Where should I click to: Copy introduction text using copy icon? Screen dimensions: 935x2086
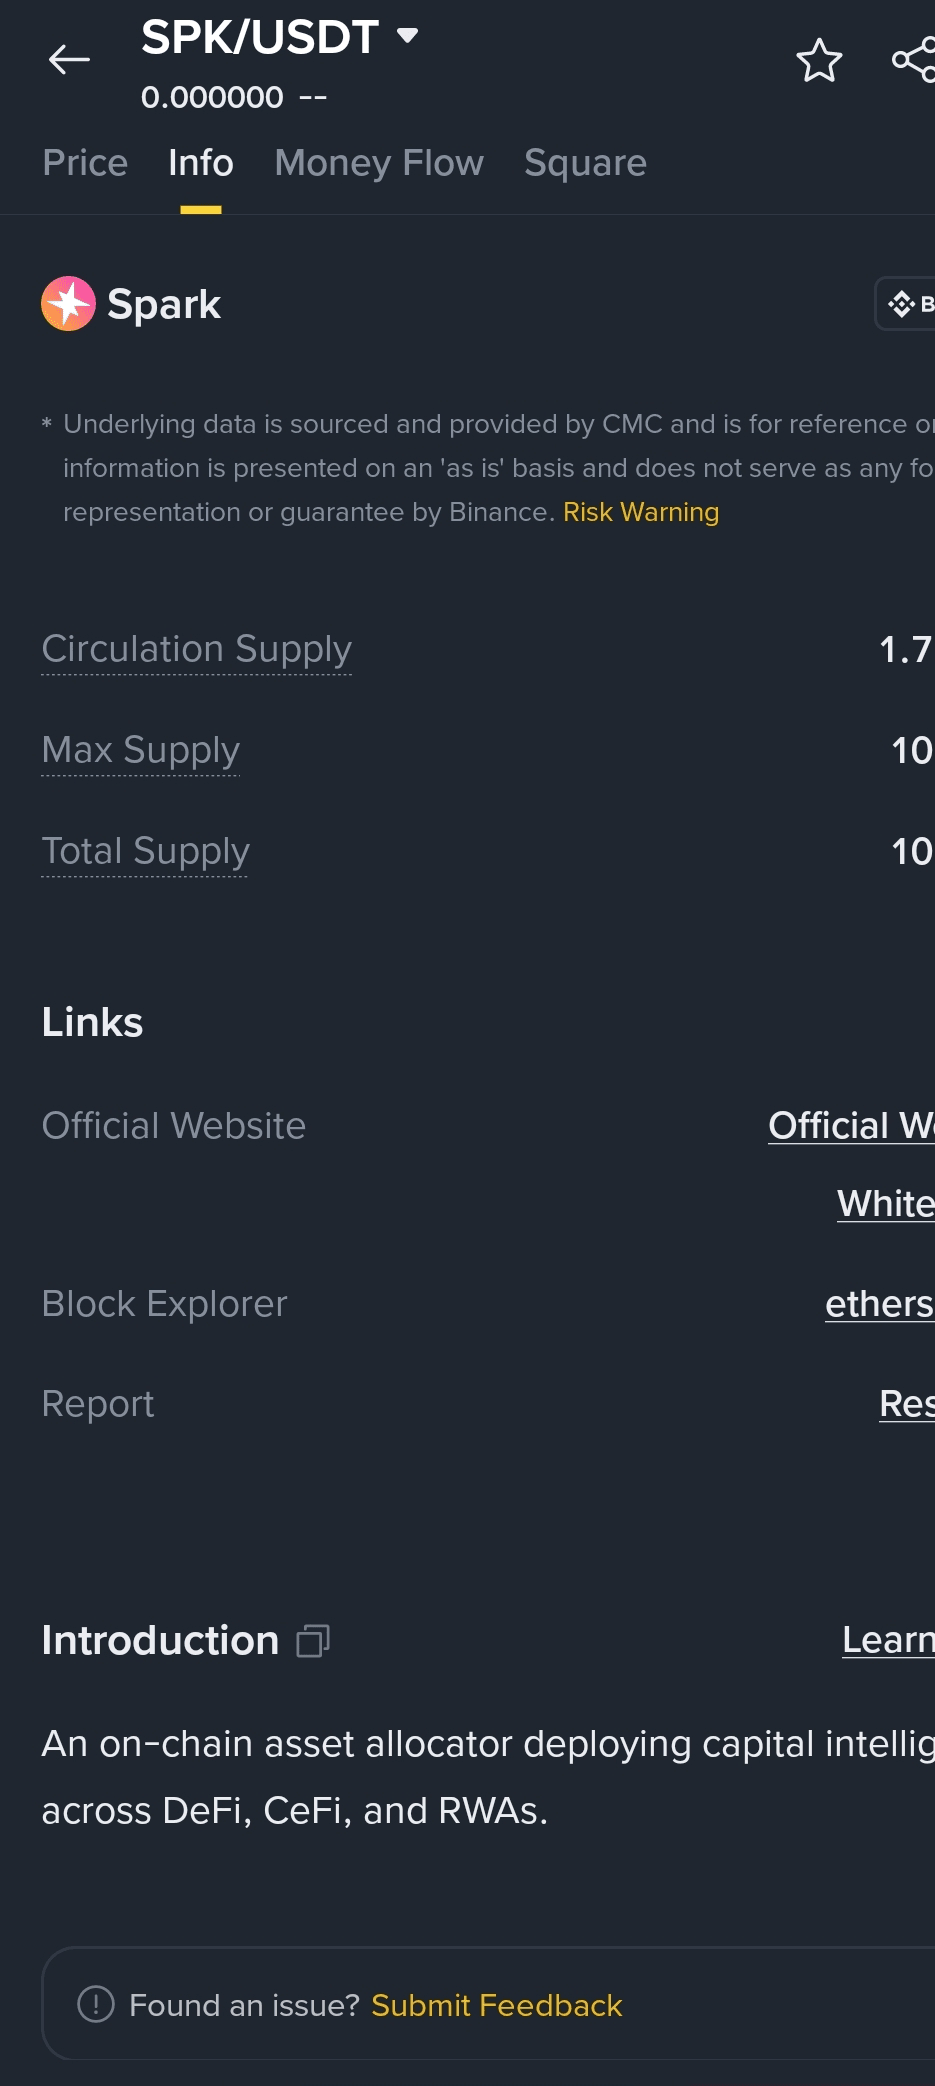pyautogui.click(x=313, y=1641)
